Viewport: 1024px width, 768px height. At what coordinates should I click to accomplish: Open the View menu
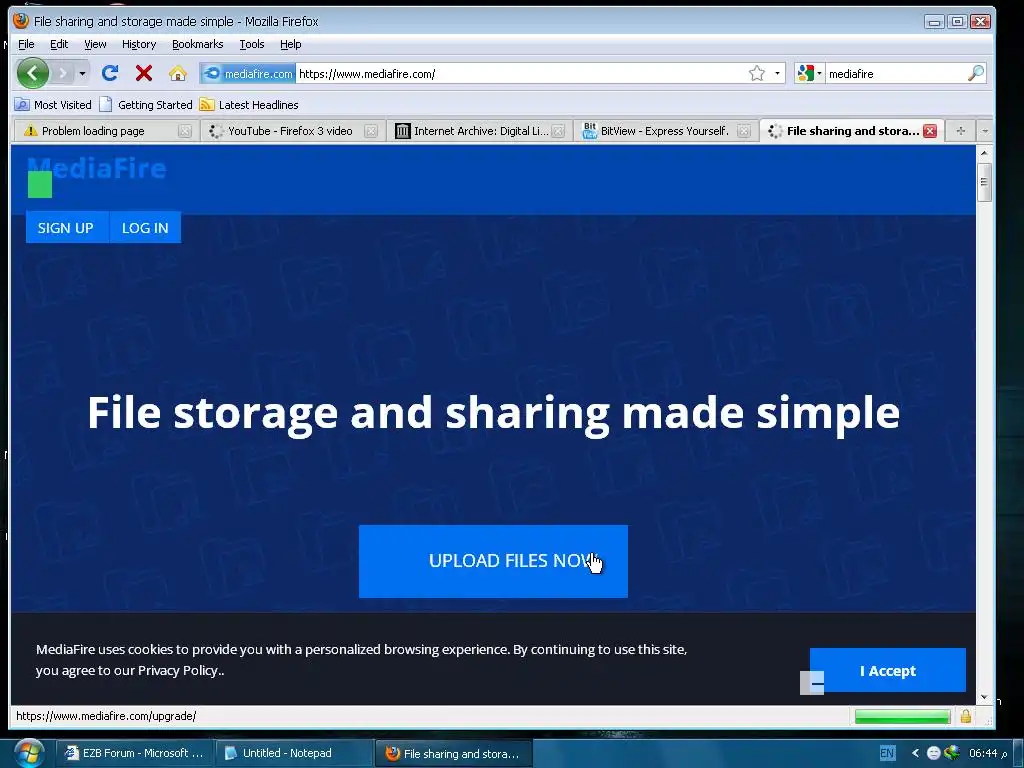pos(95,44)
